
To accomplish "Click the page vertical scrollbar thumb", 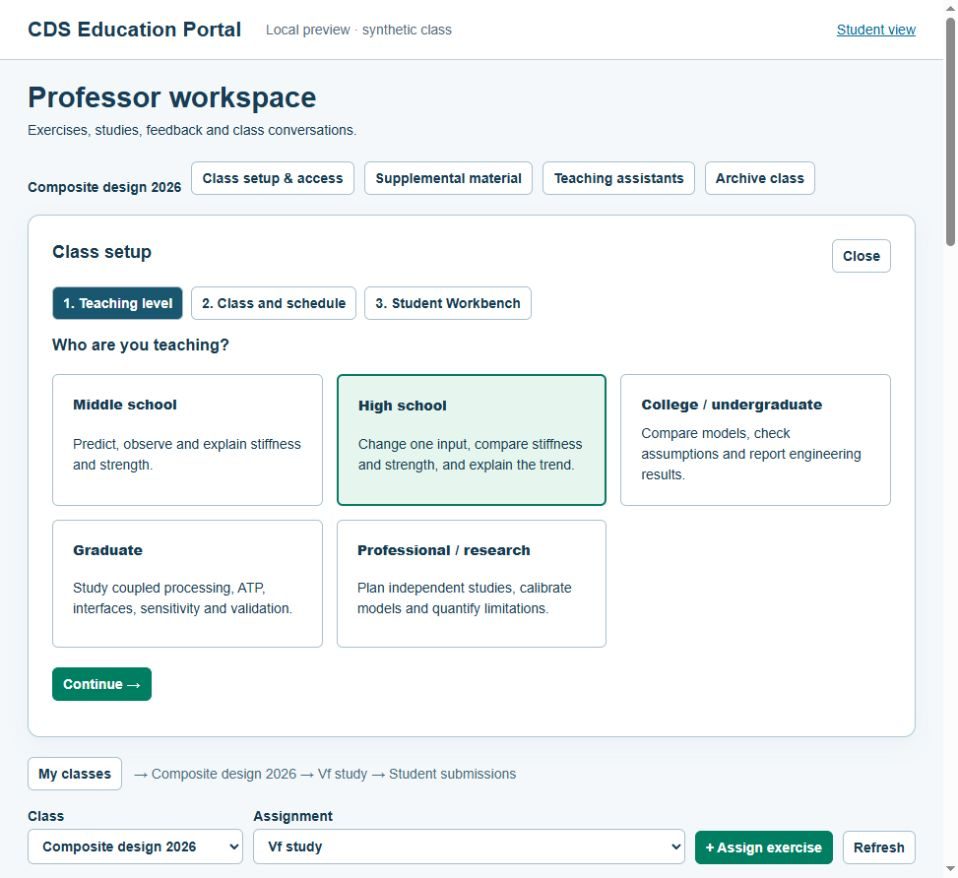I will pyautogui.click(x=951, y=131).
